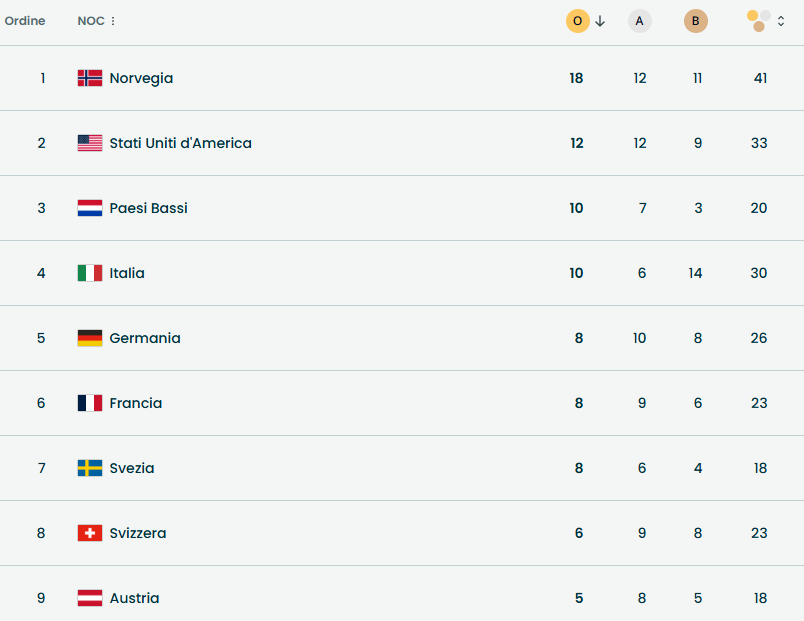This screenshot has height=621, width=804.
Task: Click the Svezia country name
Action: (132, 468)
